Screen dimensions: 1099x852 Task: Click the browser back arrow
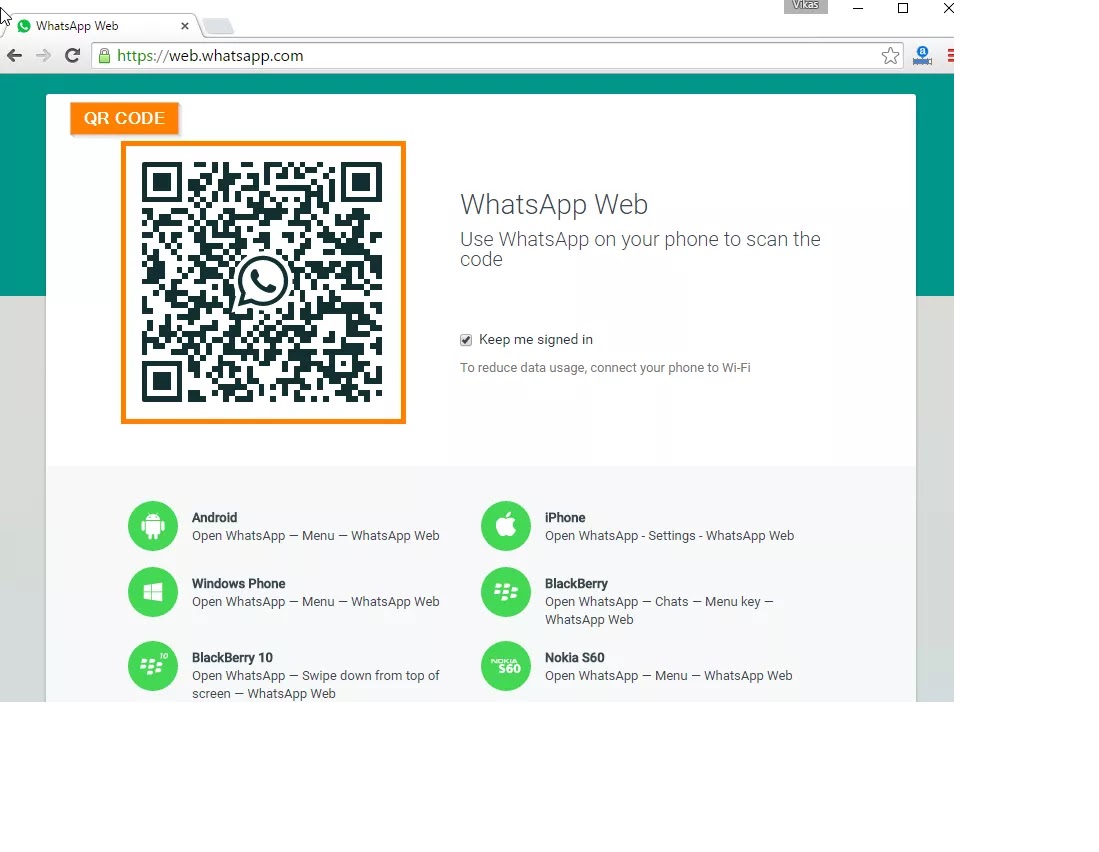click(15, 55)
